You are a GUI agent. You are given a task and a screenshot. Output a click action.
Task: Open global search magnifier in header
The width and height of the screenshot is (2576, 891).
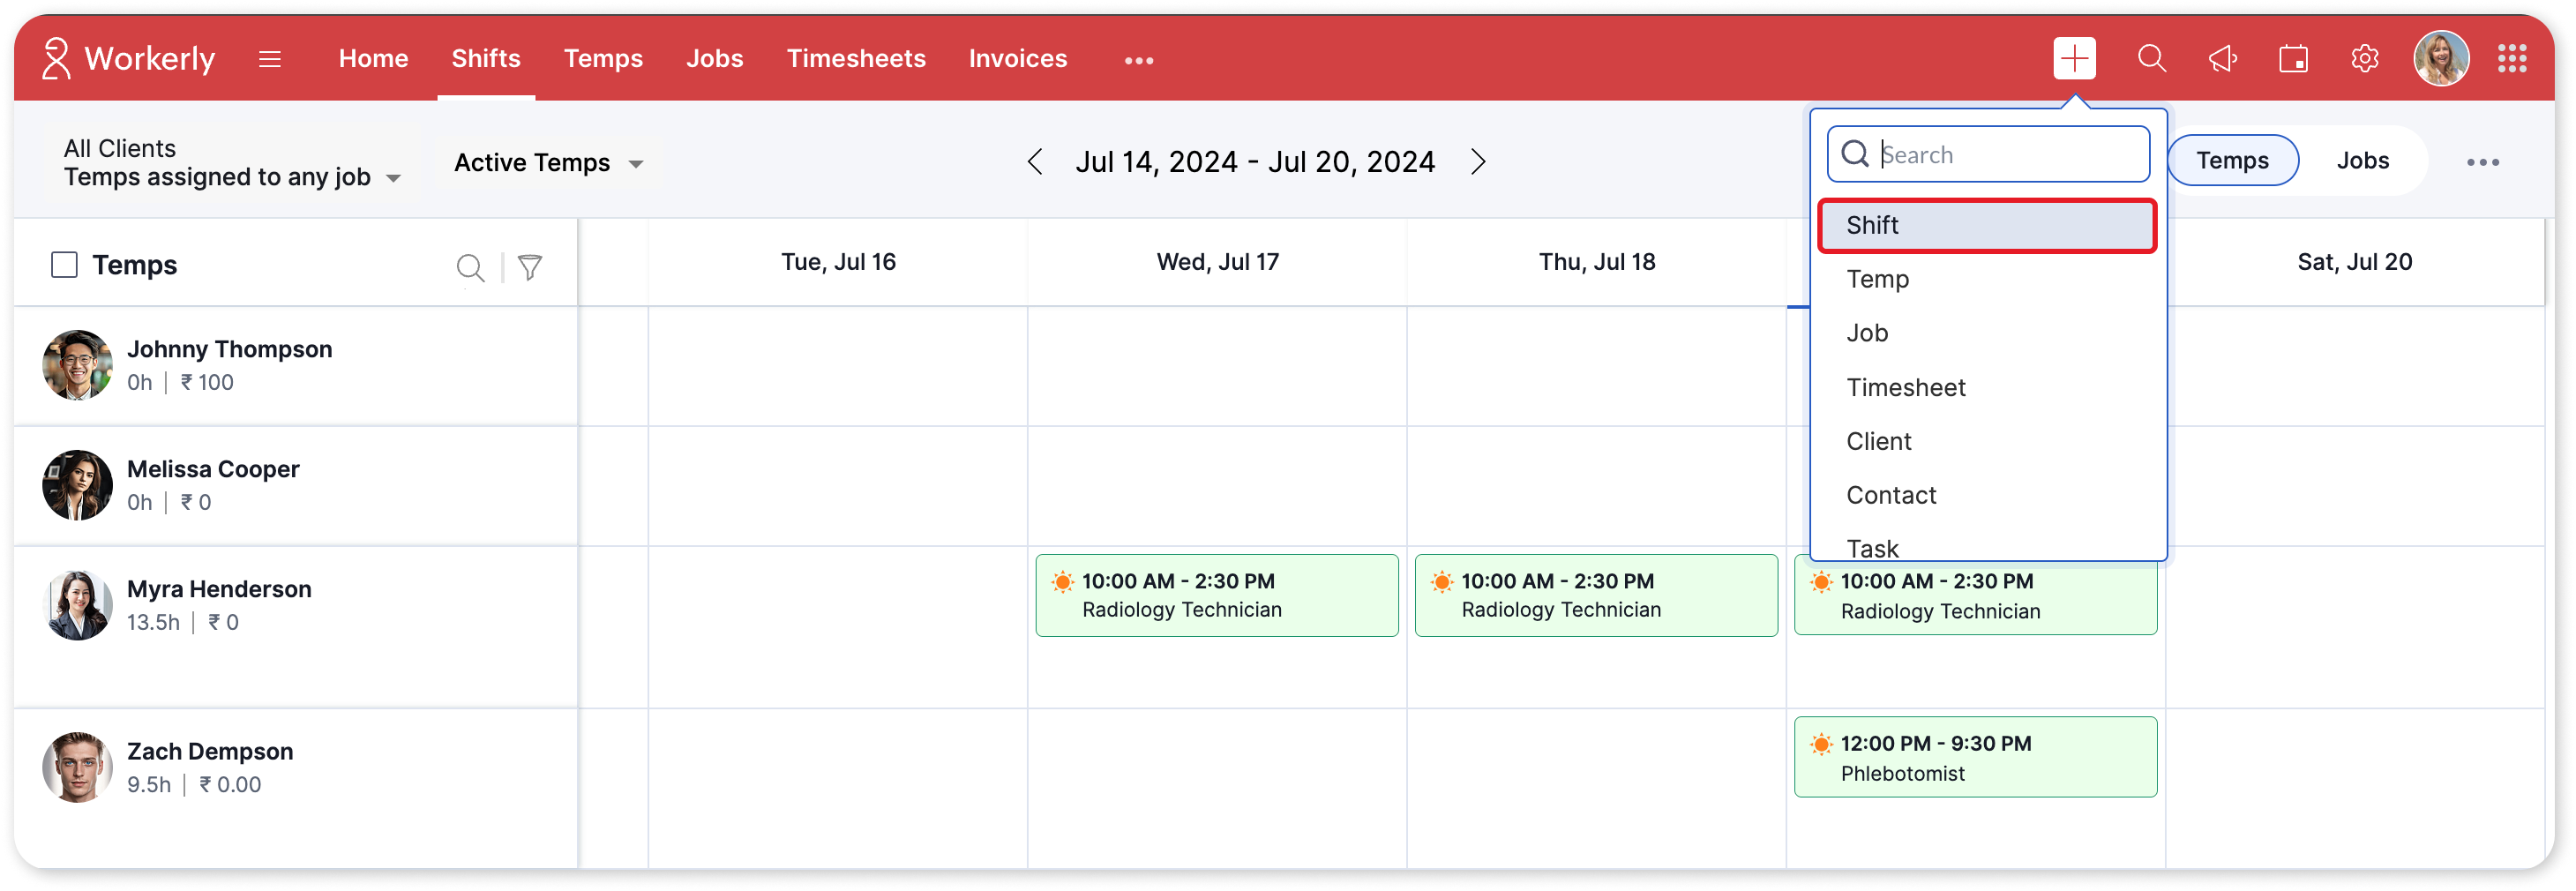[2151, 58]
